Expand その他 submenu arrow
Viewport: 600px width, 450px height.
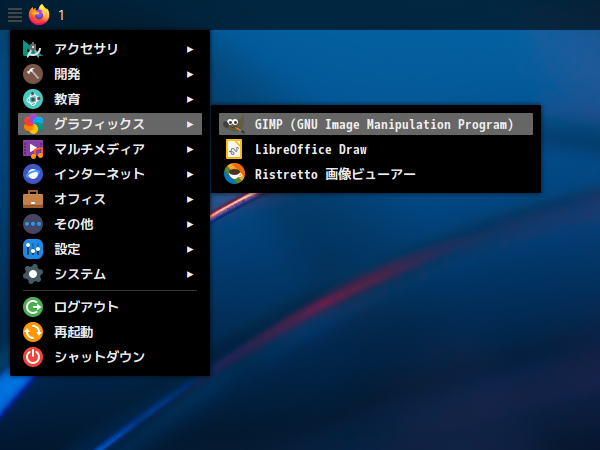coord(190,224)
